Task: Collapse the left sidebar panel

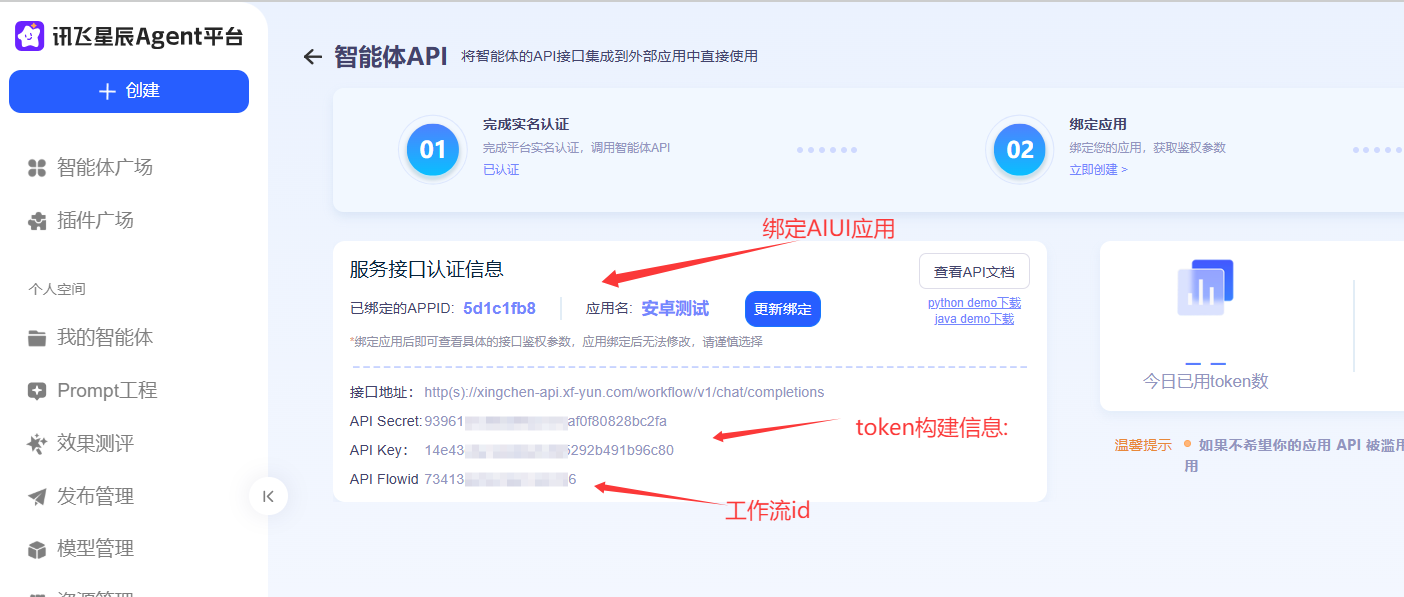Action: click(268, 496)
